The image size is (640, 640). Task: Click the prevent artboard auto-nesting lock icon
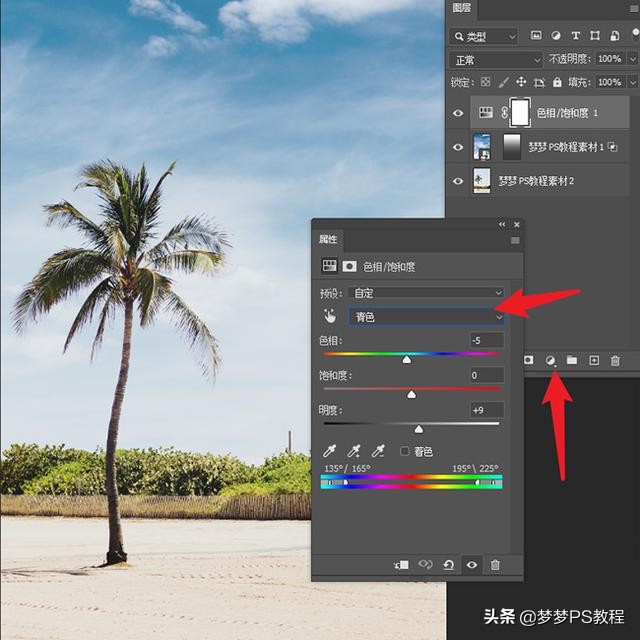click(x=539, y=82)
